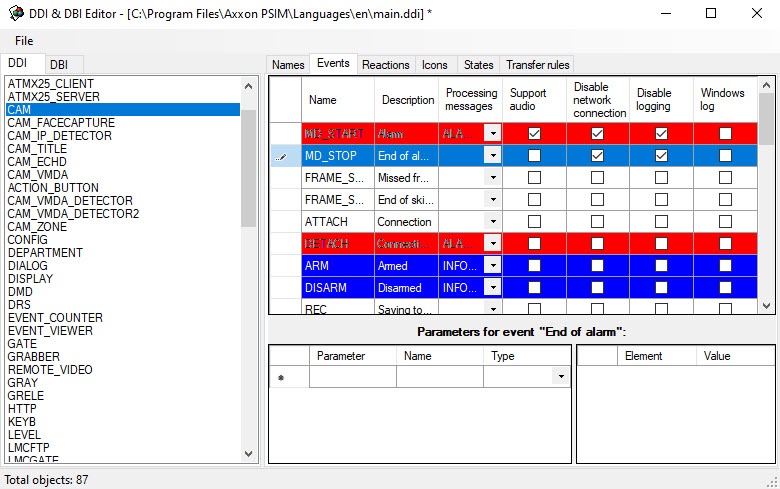
Task: Click events table scroll-down arrow
Action: click(767, 306)
